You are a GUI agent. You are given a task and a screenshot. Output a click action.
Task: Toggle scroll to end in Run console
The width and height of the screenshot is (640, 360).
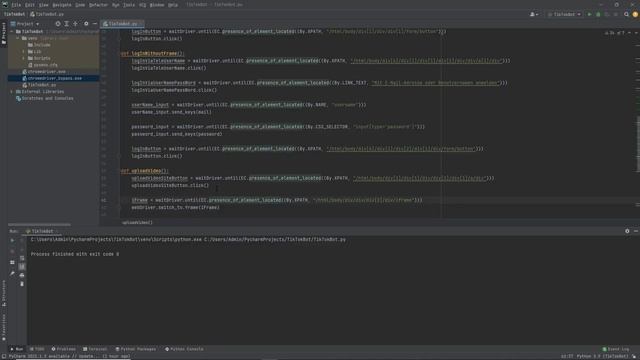click(22, 267)
